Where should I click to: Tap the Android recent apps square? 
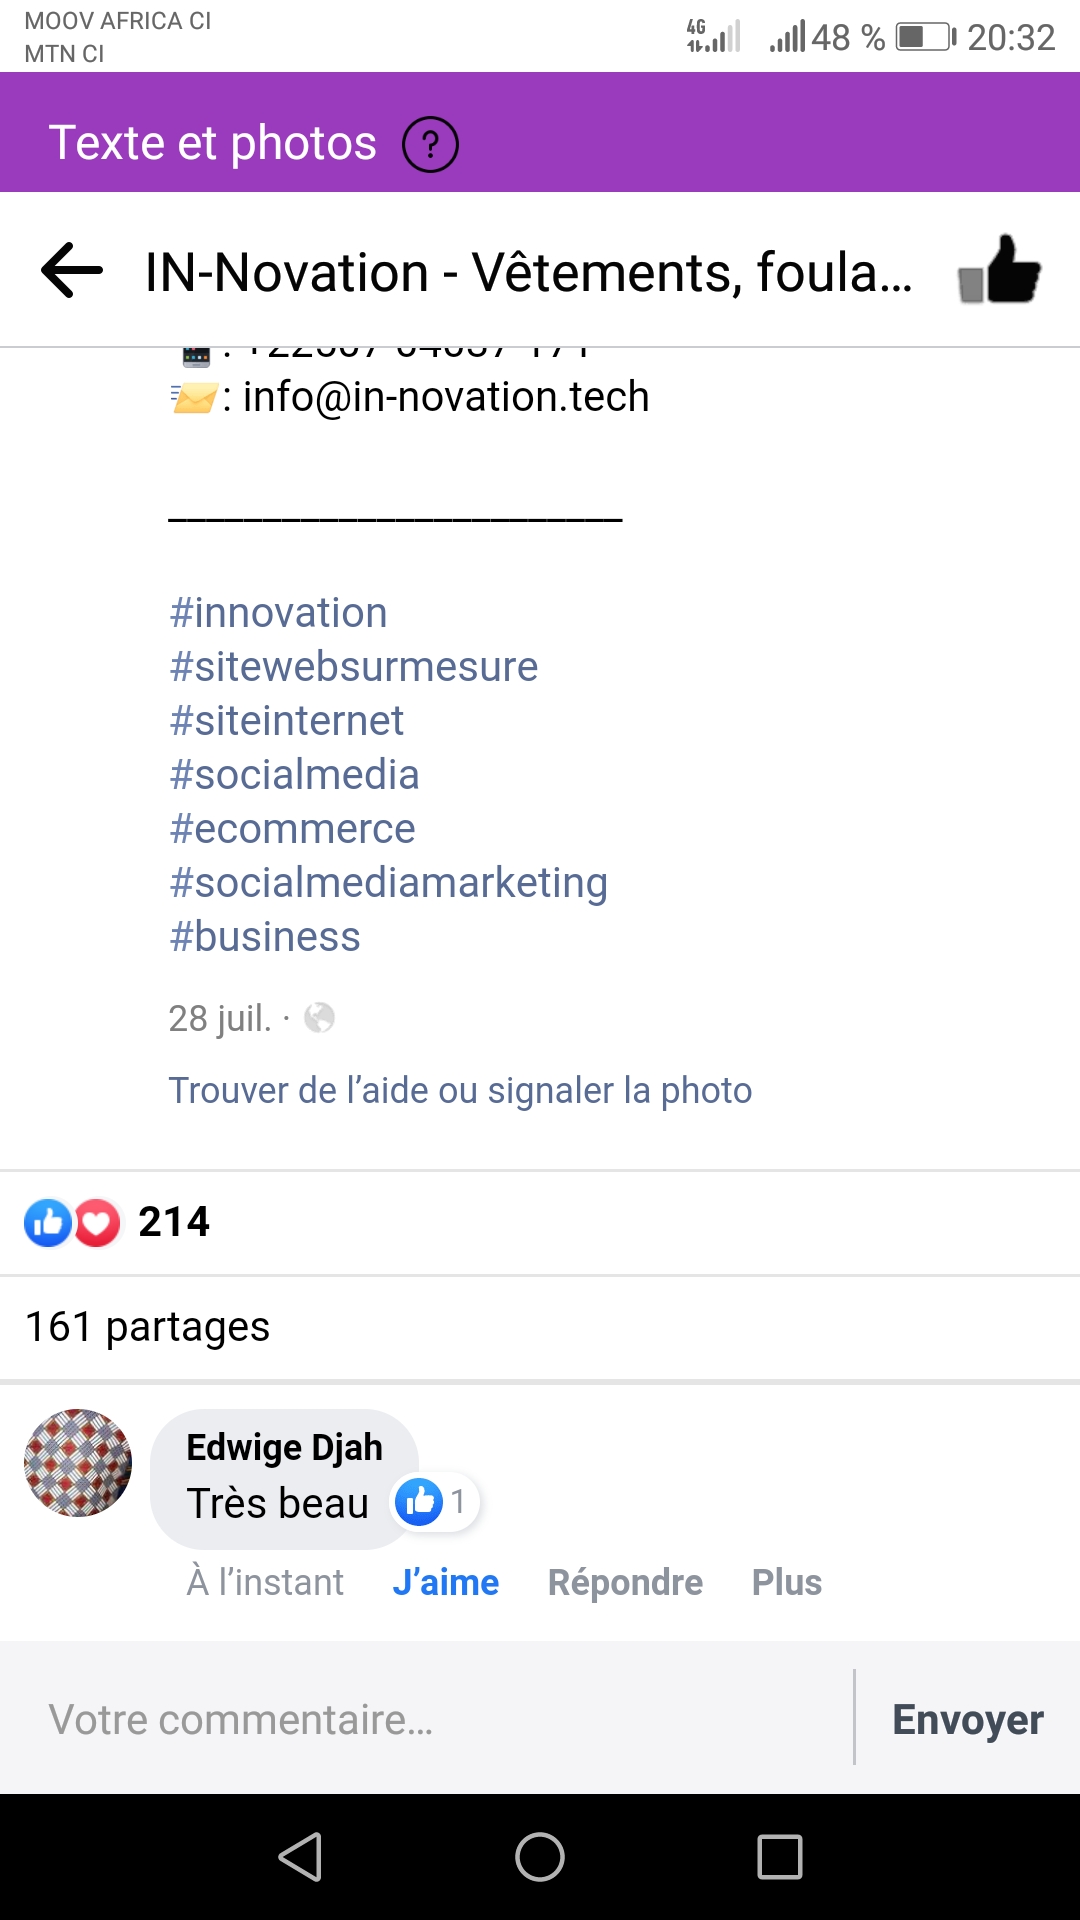click(780, 1857)
